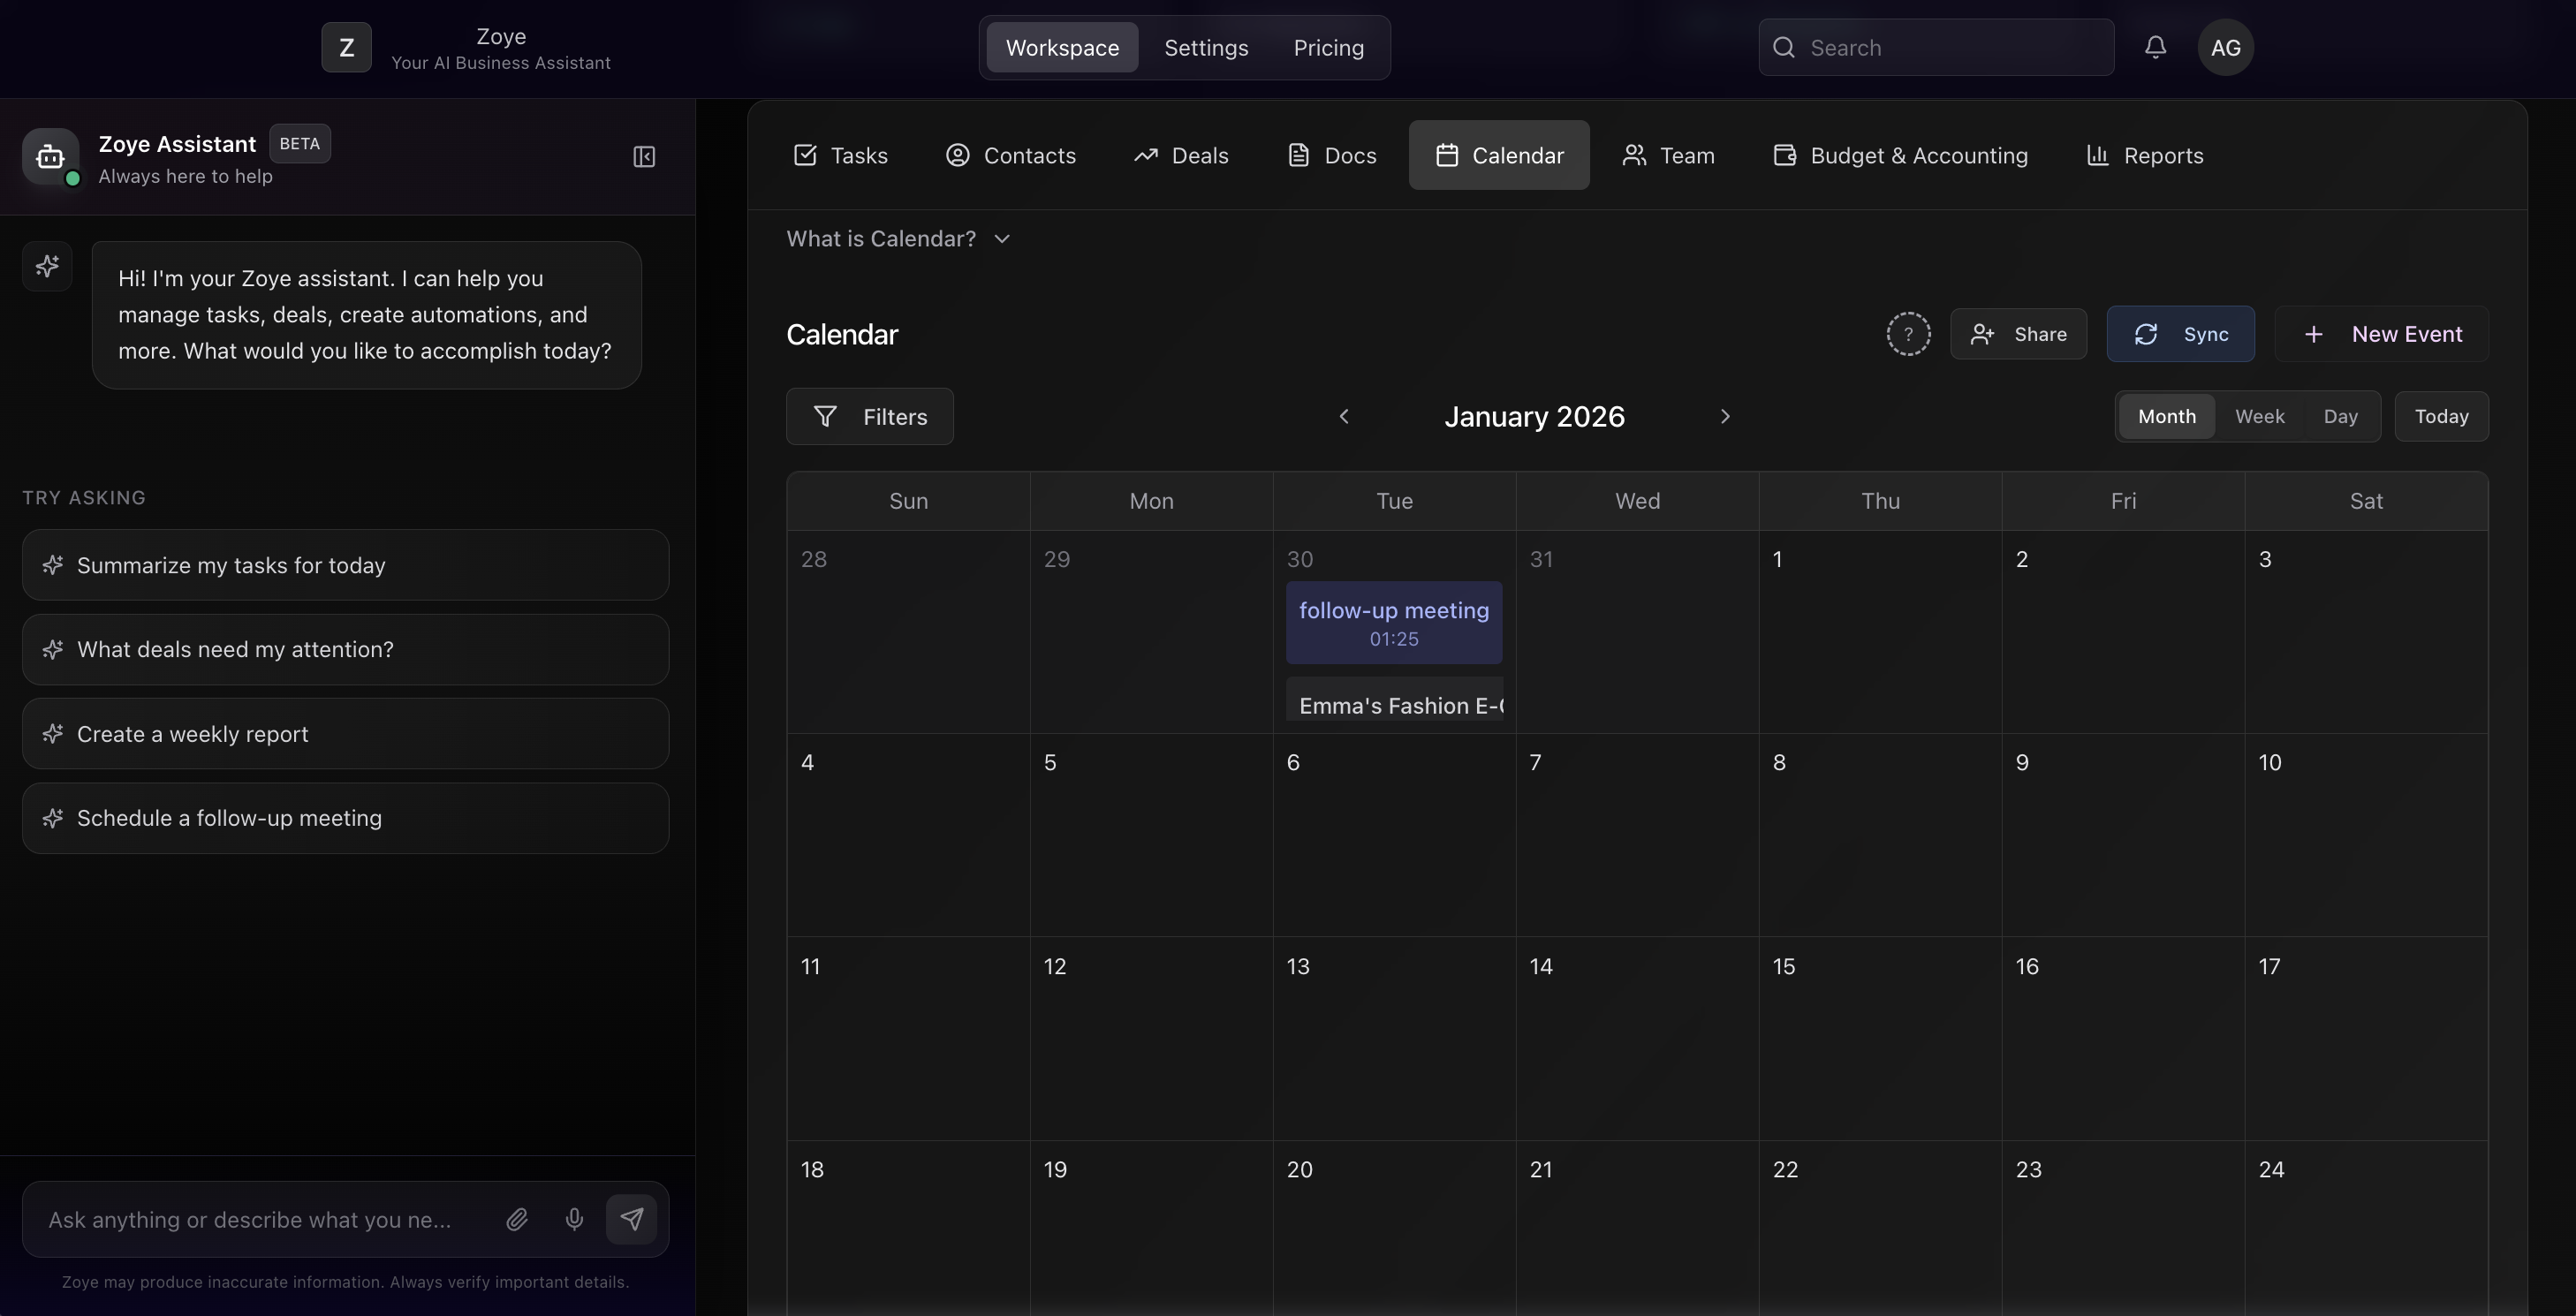
Task: Send the chat message with the arrow icon
Action: (632, 1219)
